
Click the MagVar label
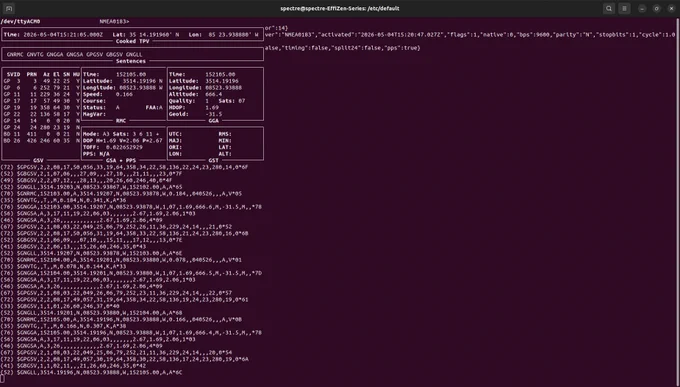(x=93, y=114)
